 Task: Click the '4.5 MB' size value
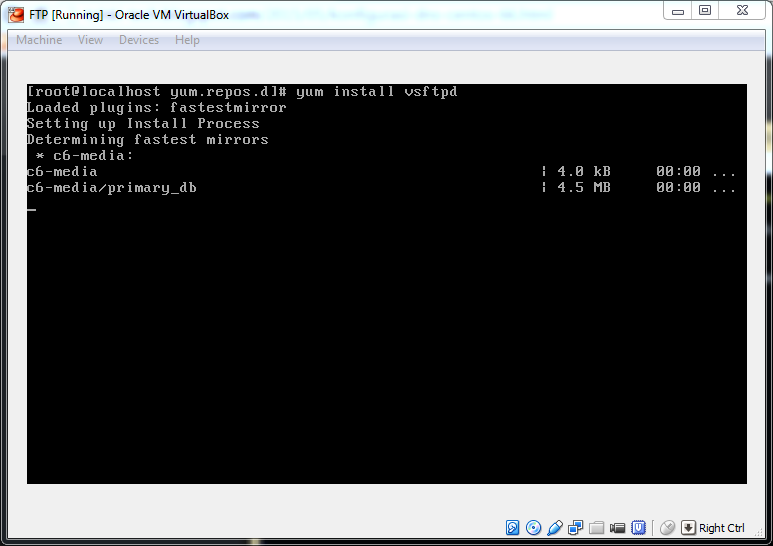pyautogui.click(x=584, y=188)
